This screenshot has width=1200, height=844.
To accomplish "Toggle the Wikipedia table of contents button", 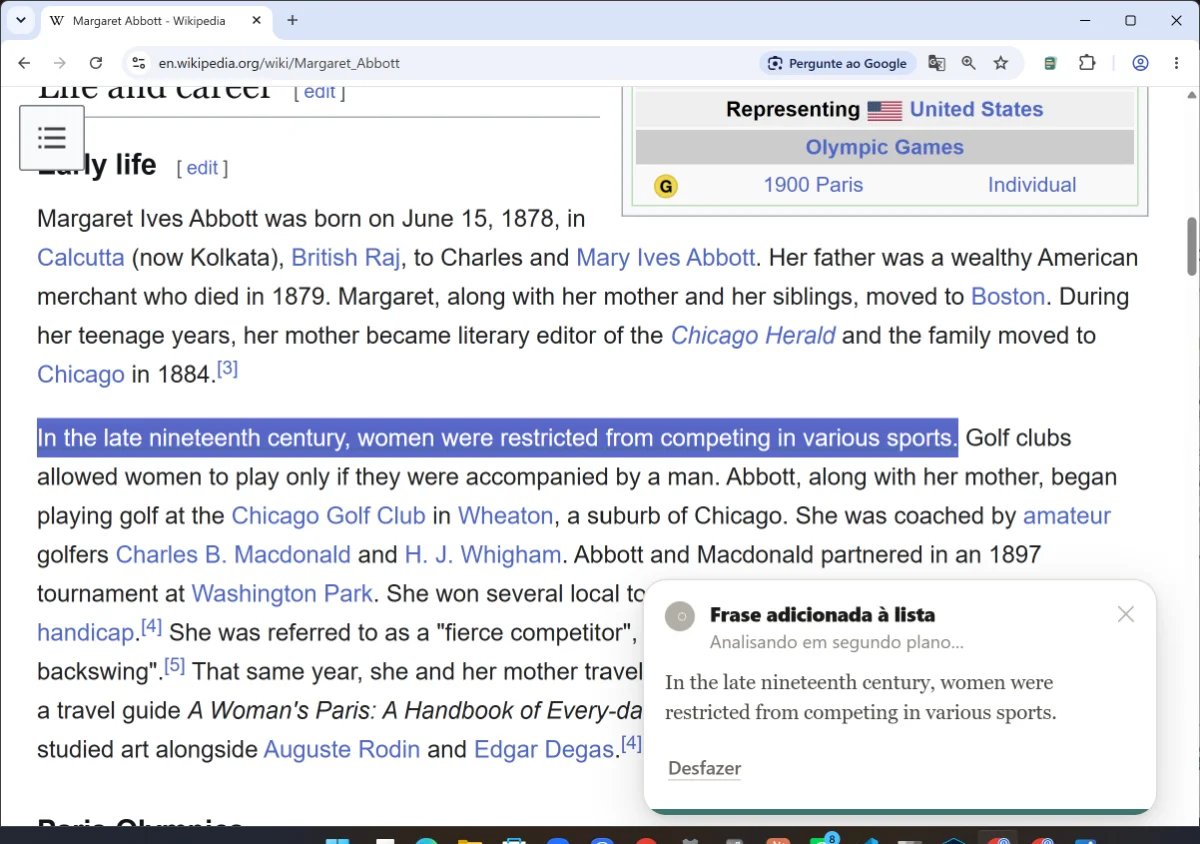I will [x=52, y=138].
